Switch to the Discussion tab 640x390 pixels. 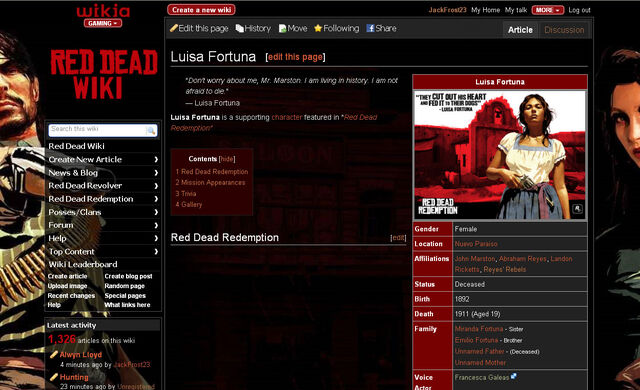564,30
